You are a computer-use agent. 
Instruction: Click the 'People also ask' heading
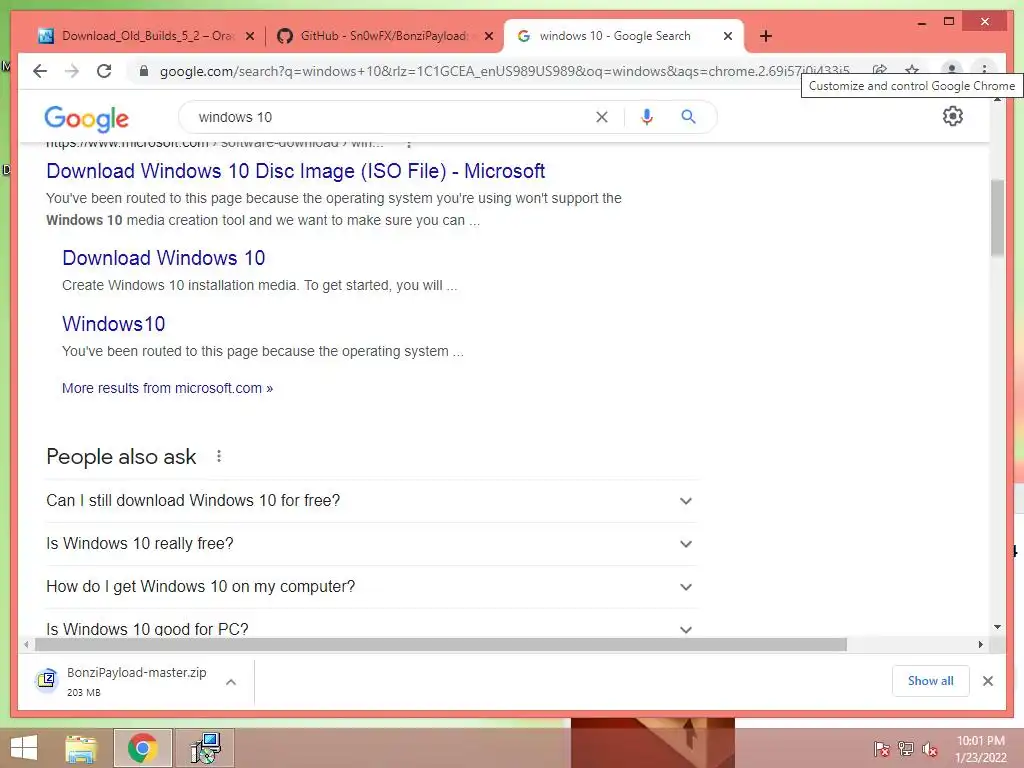(121, 456)
